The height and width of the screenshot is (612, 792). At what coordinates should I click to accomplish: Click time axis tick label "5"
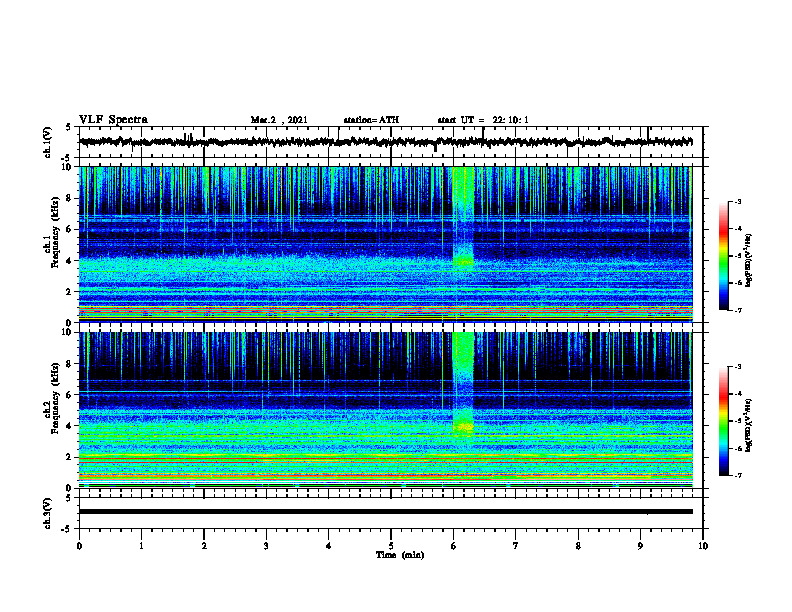(391, 546)
